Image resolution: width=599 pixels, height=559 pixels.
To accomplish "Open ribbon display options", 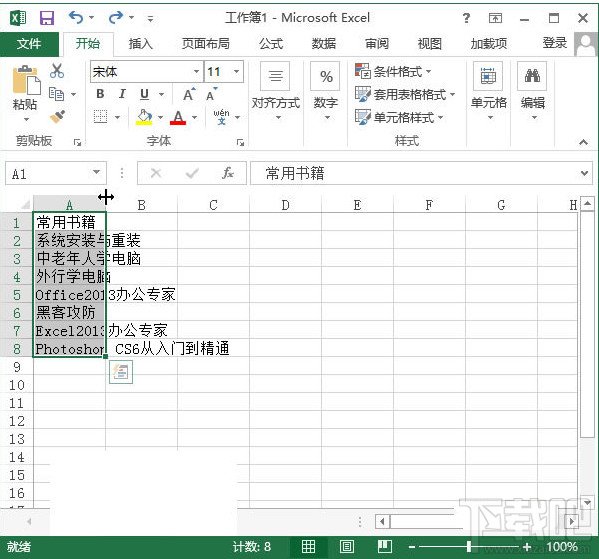I will (495, 18).
